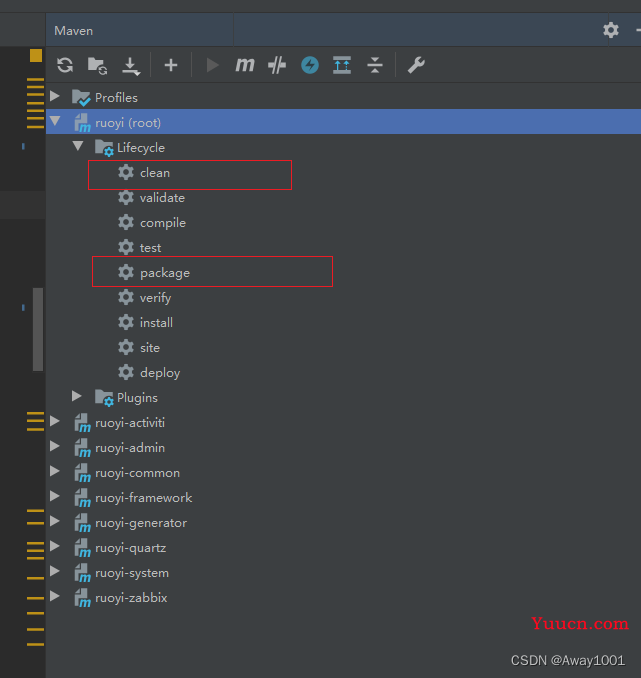Click gear icon beside deploy
Viewport: 641px width, 678px height.
tap(126, 373)
